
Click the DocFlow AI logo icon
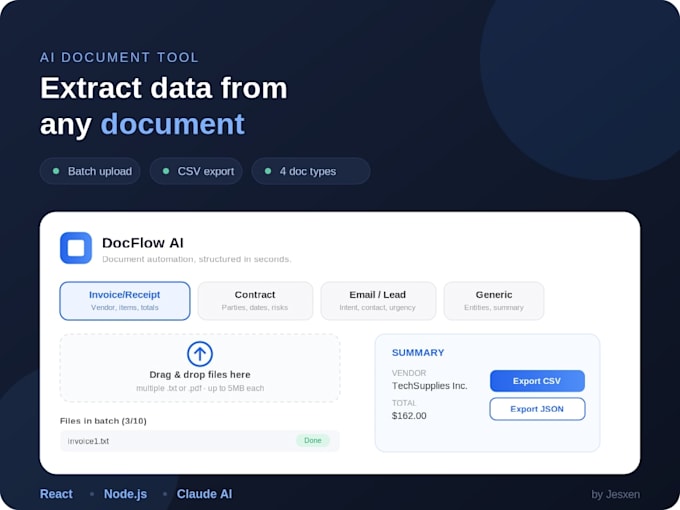[x=76, y=248]
